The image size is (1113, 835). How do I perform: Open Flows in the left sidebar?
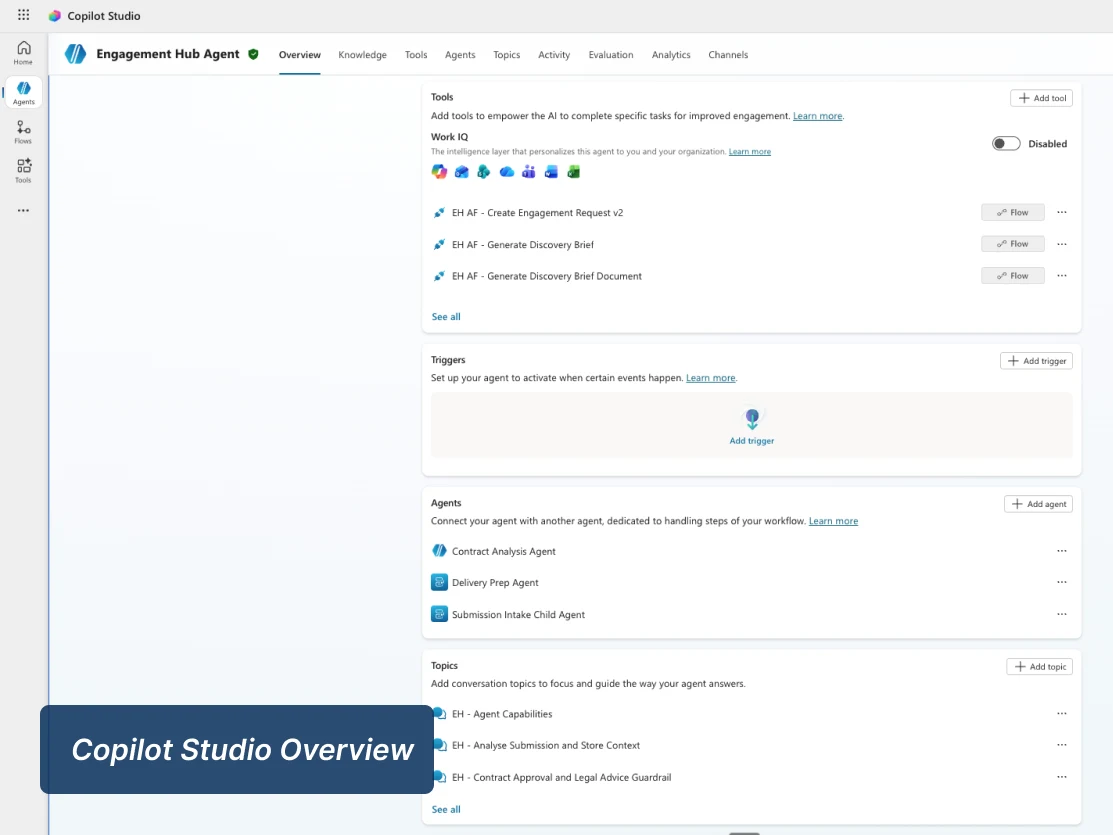pos(23,132)
